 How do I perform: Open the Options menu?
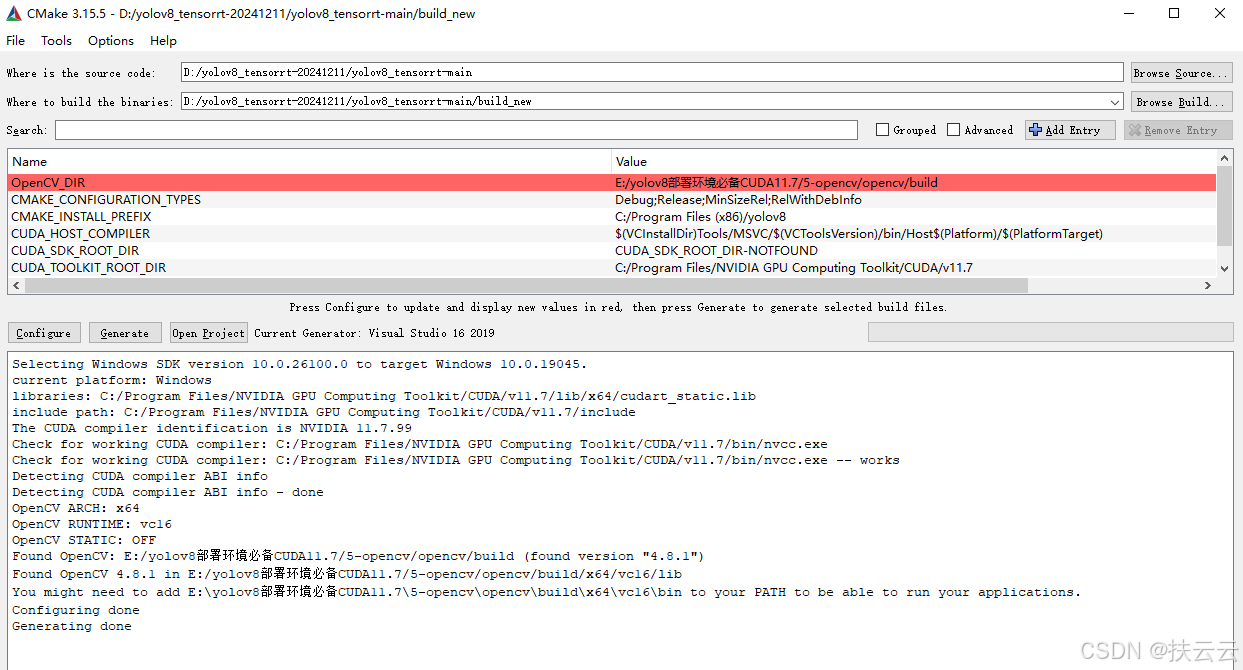[x=111, y=41]
